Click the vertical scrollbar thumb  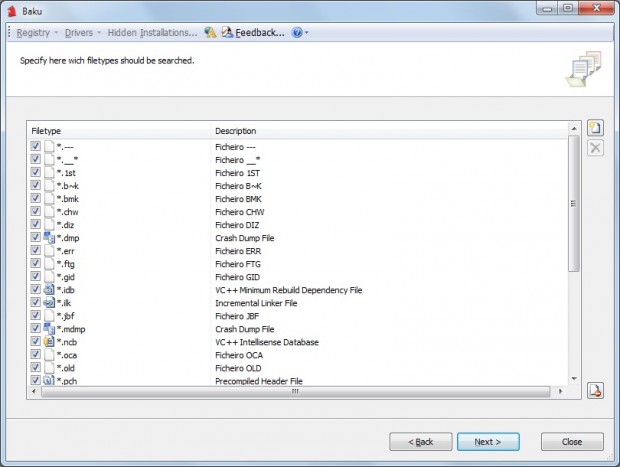tap(574, 204)
